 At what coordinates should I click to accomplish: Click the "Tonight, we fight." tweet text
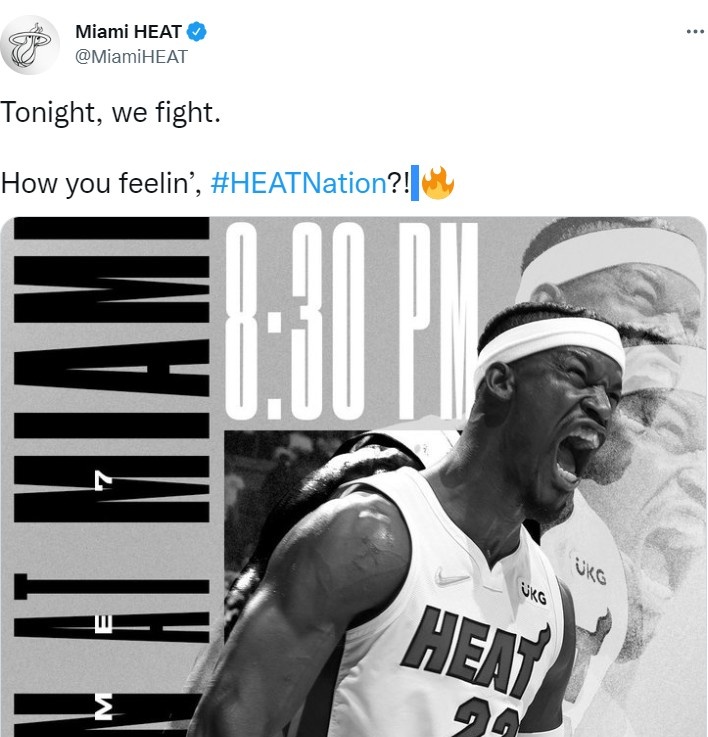110,113
